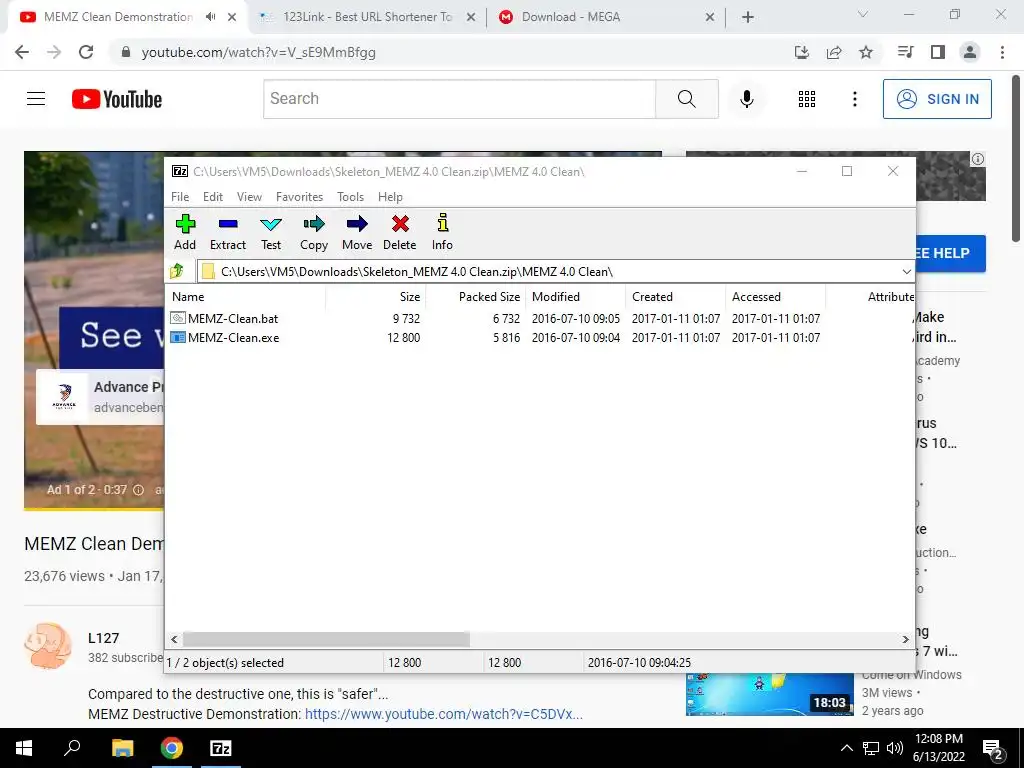Sort by the Accessed column header
This screenshot has width=1024, height=768.
pos(776,296)
